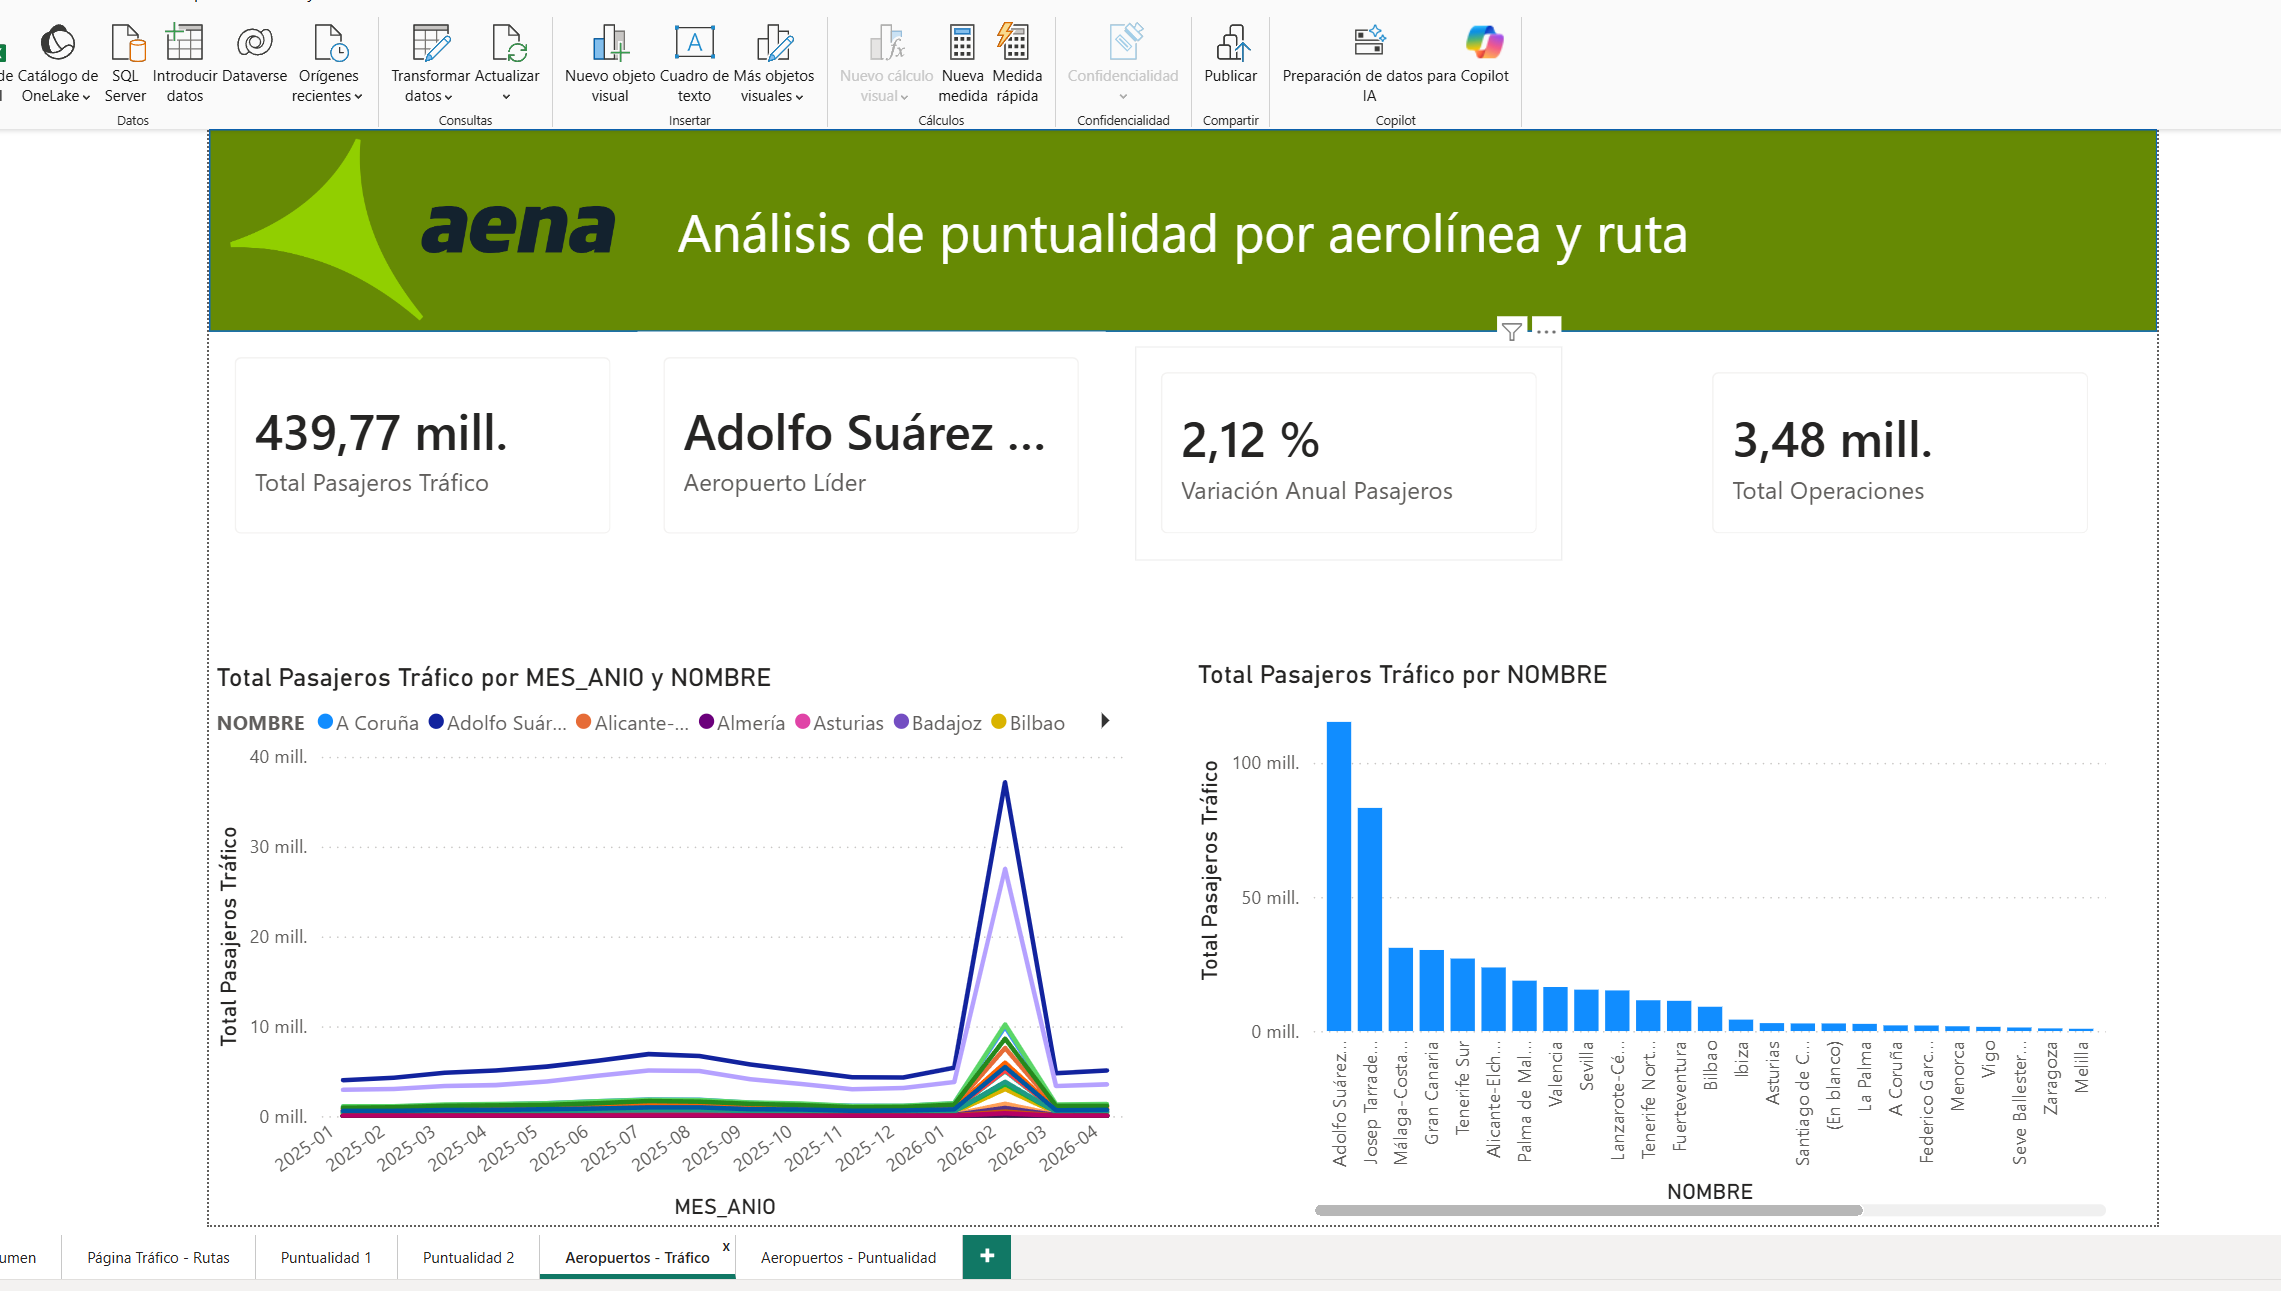Toggle Asturias legend series
This screenshot has height=1291, width=2281.
(x=839, y=723)
